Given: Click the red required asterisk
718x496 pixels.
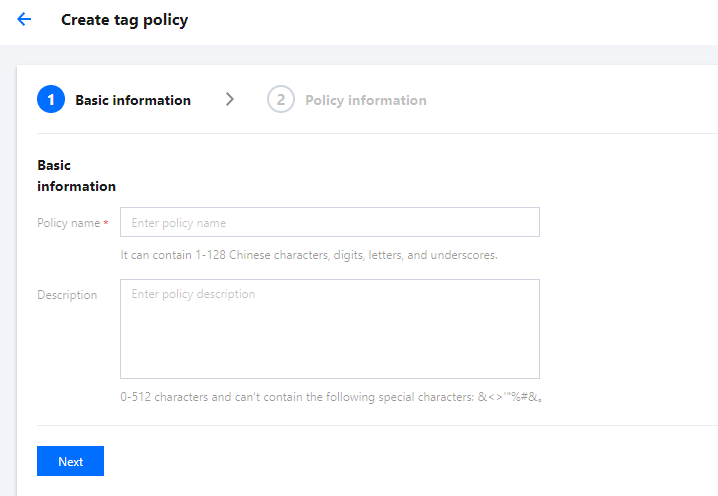Looking at the screenshot, I should pyautogui.click(x=106, y=223).
